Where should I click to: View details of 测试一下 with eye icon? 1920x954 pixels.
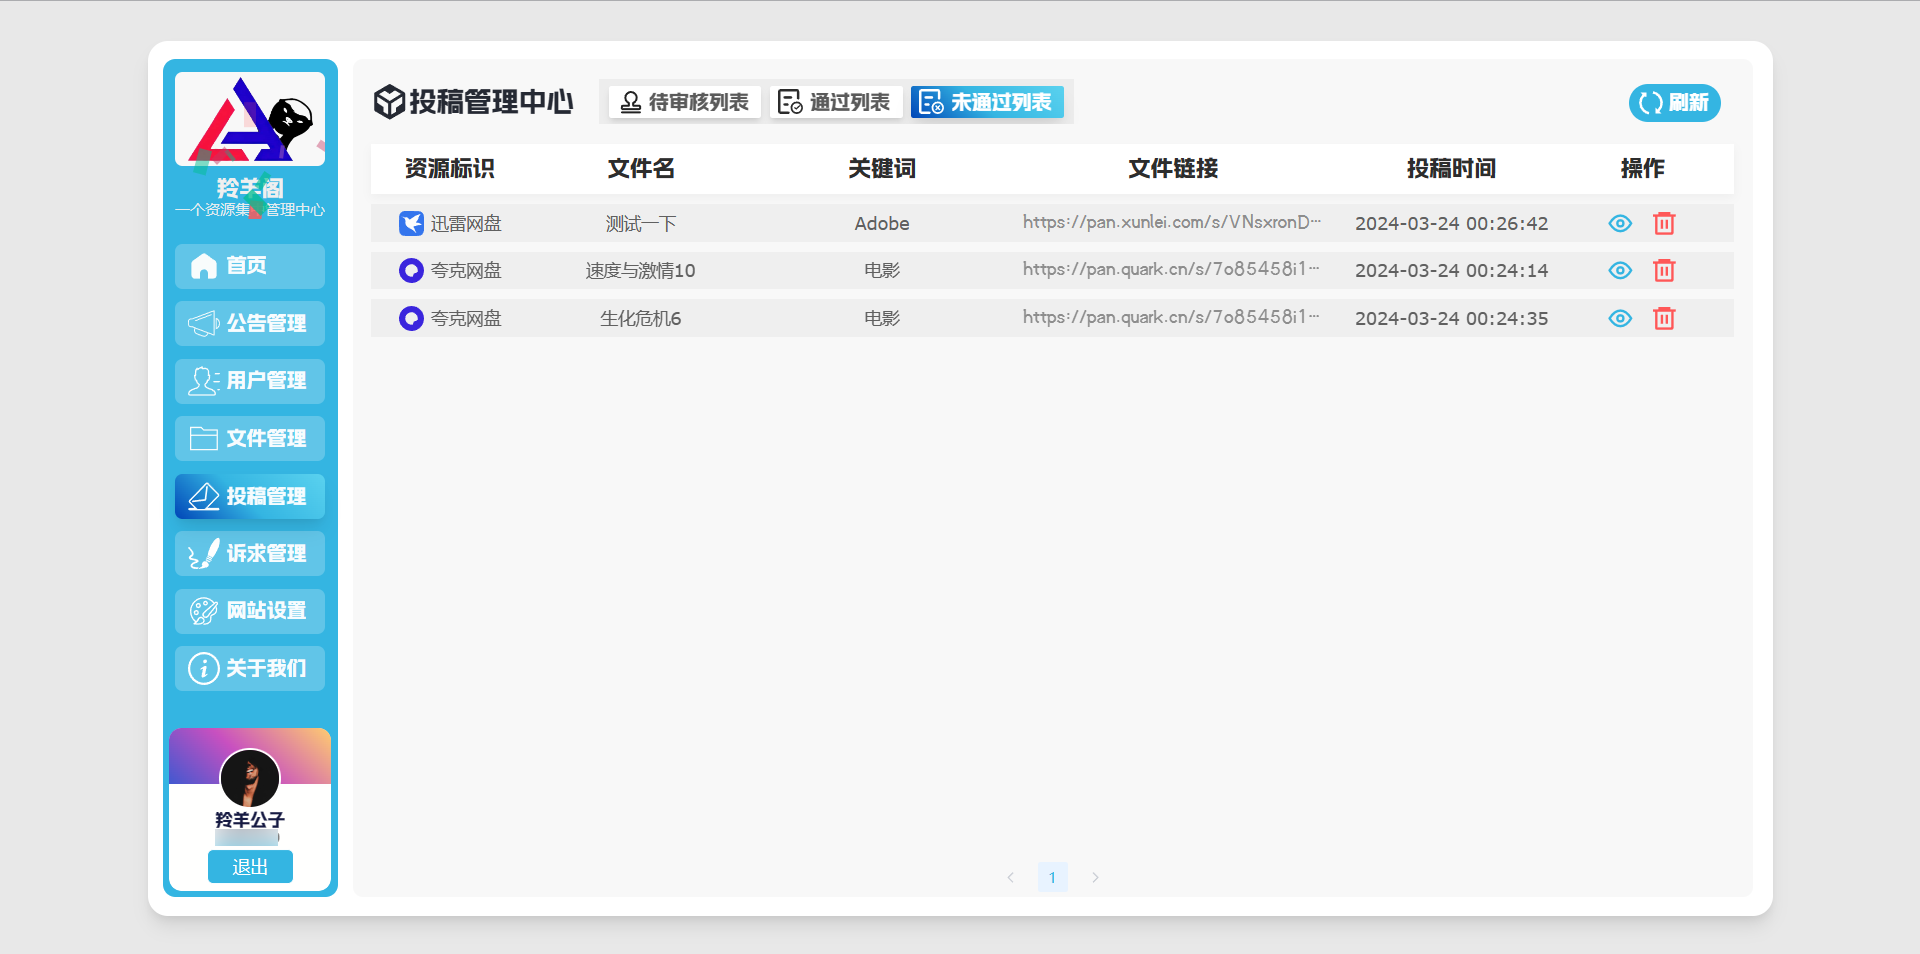coord(1620,223)
